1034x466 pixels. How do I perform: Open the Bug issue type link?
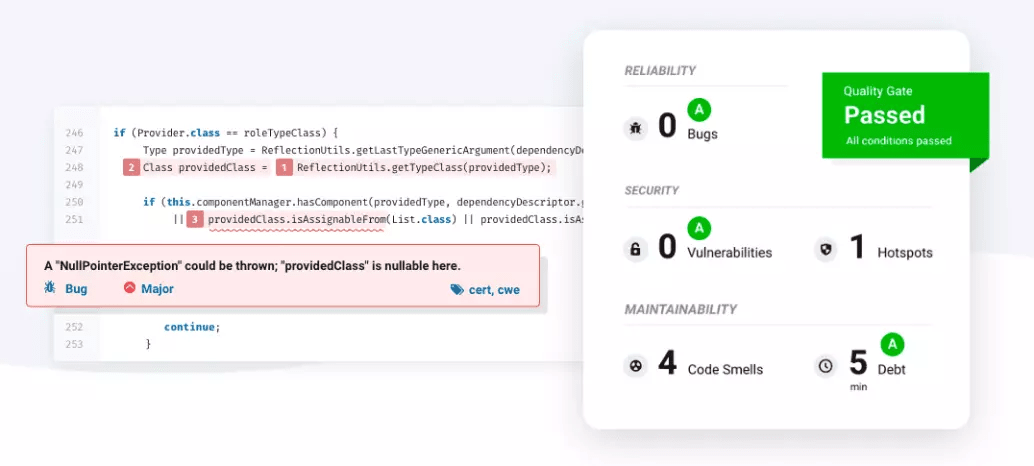76,289
